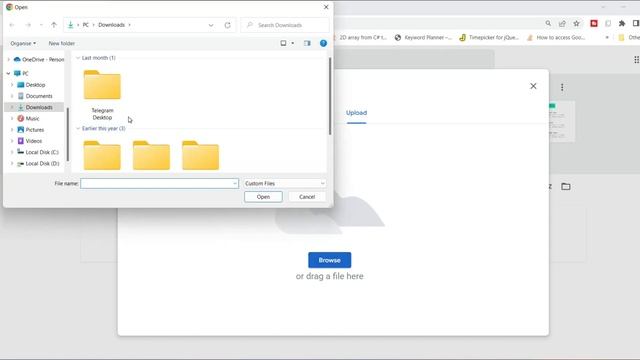This screenshot has width=640, height=360.
Task: Change the file view layout icon
Action: click(x=283, y=43)
